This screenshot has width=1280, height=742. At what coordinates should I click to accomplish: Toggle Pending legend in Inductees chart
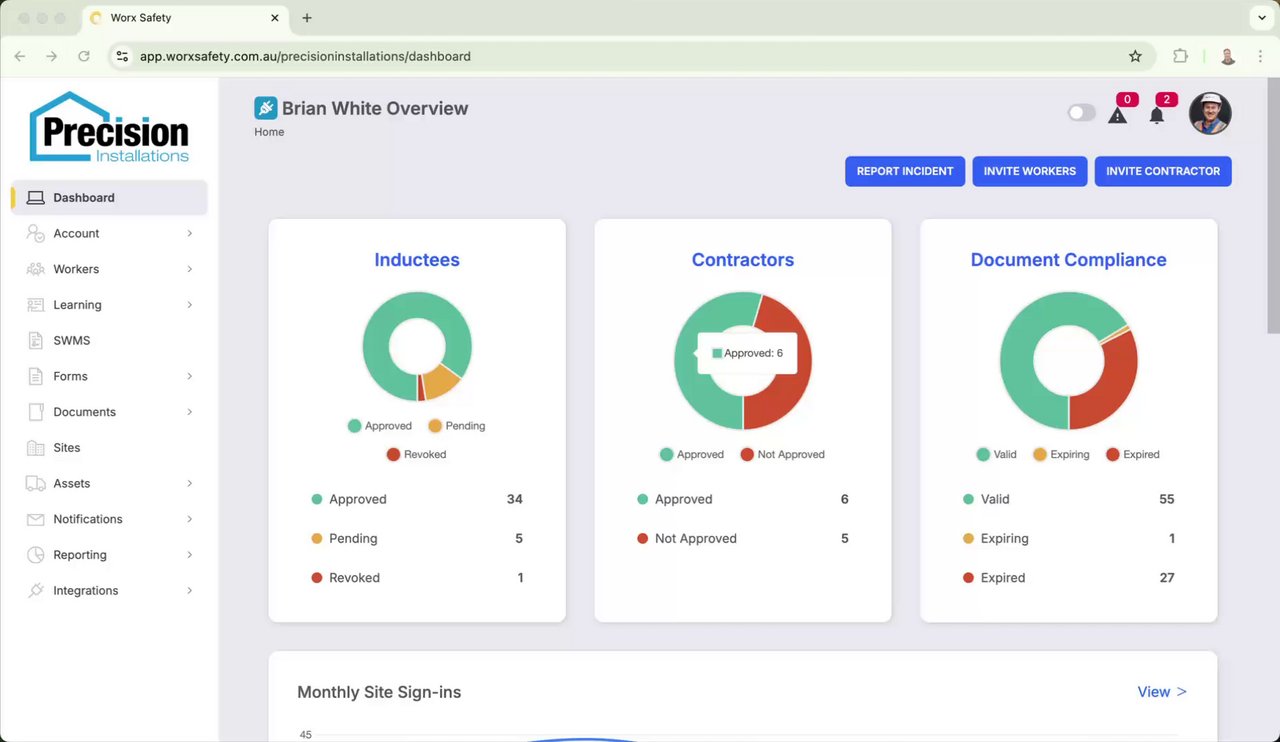pyautogui.click(x=457, y=426)
